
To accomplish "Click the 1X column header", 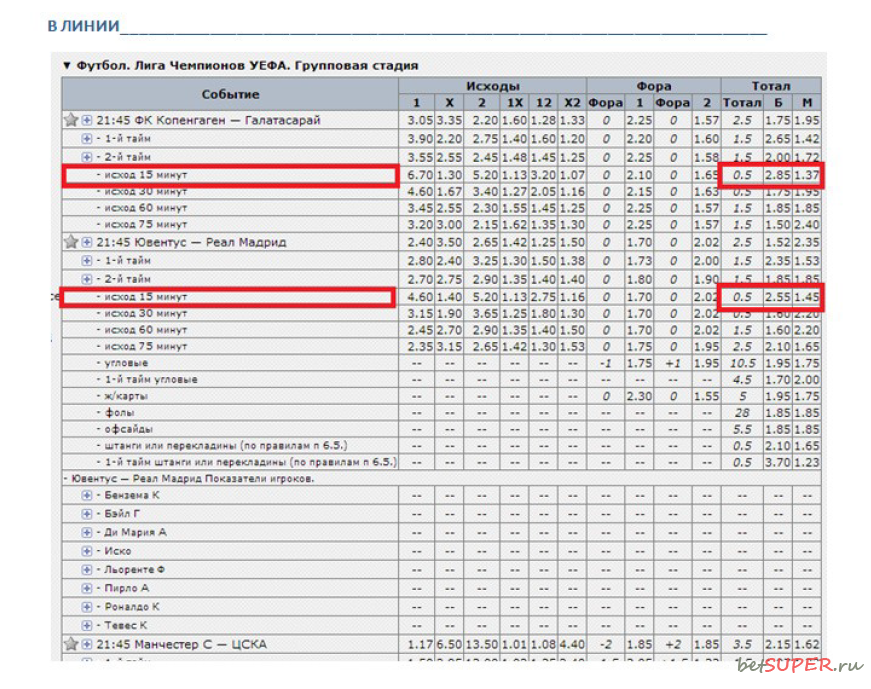I will 515,102.
